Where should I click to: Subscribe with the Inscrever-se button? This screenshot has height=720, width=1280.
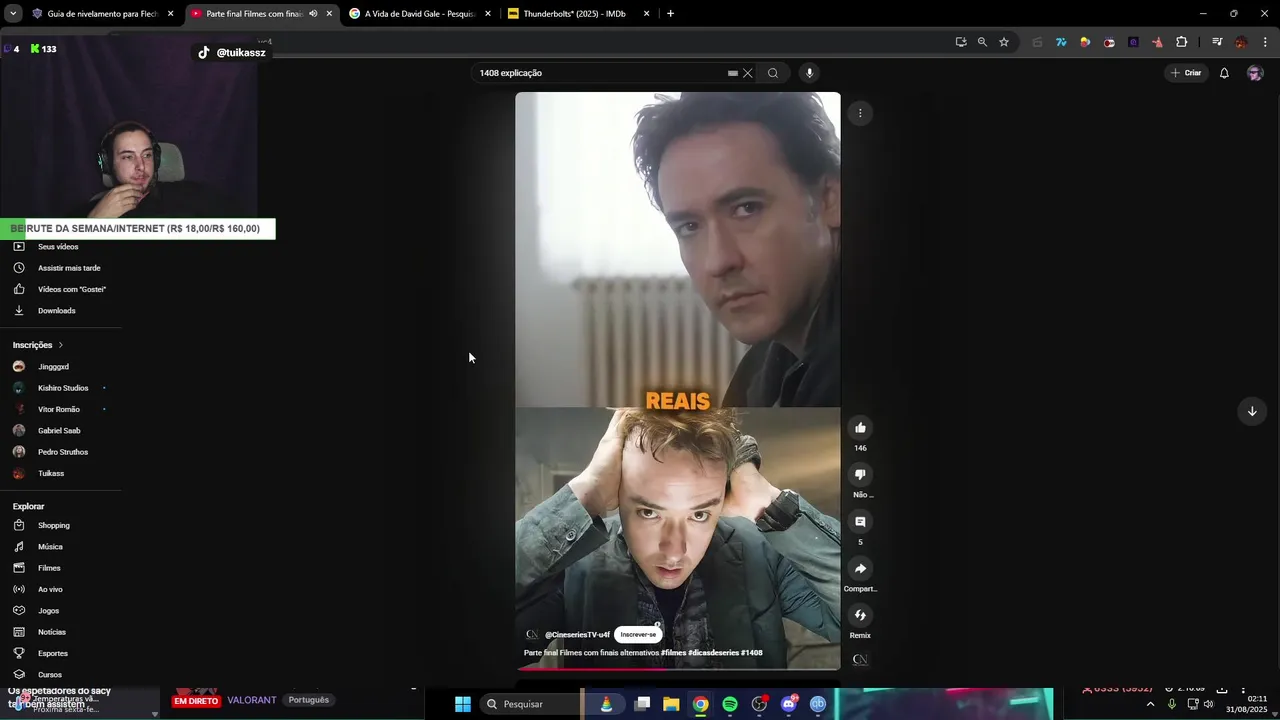(x=638, y=634)
